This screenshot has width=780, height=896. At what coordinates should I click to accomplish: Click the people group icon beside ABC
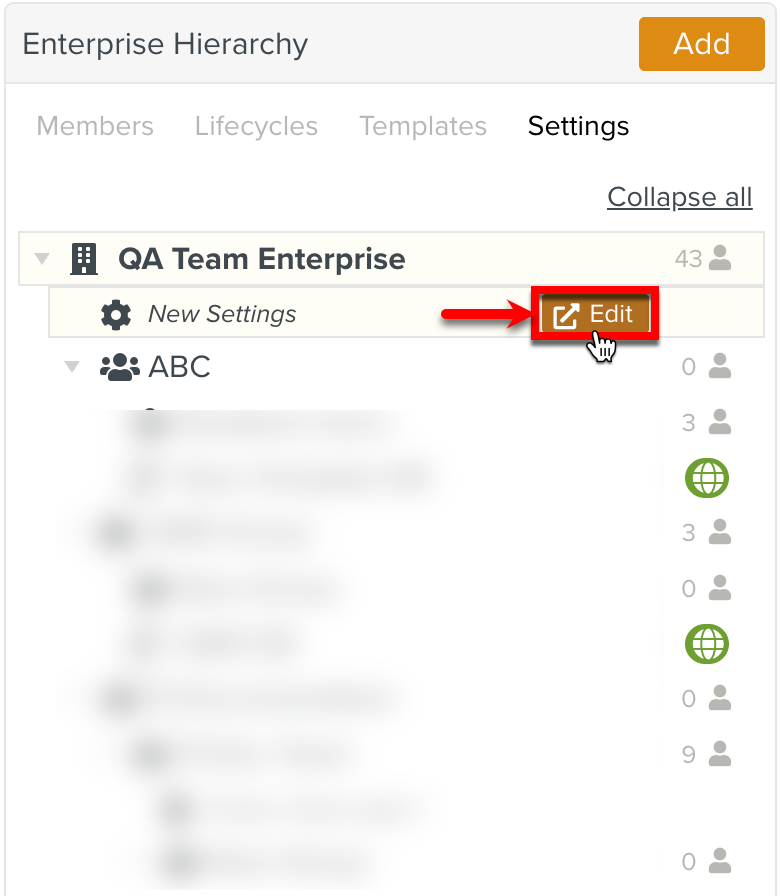coord(120,367)
